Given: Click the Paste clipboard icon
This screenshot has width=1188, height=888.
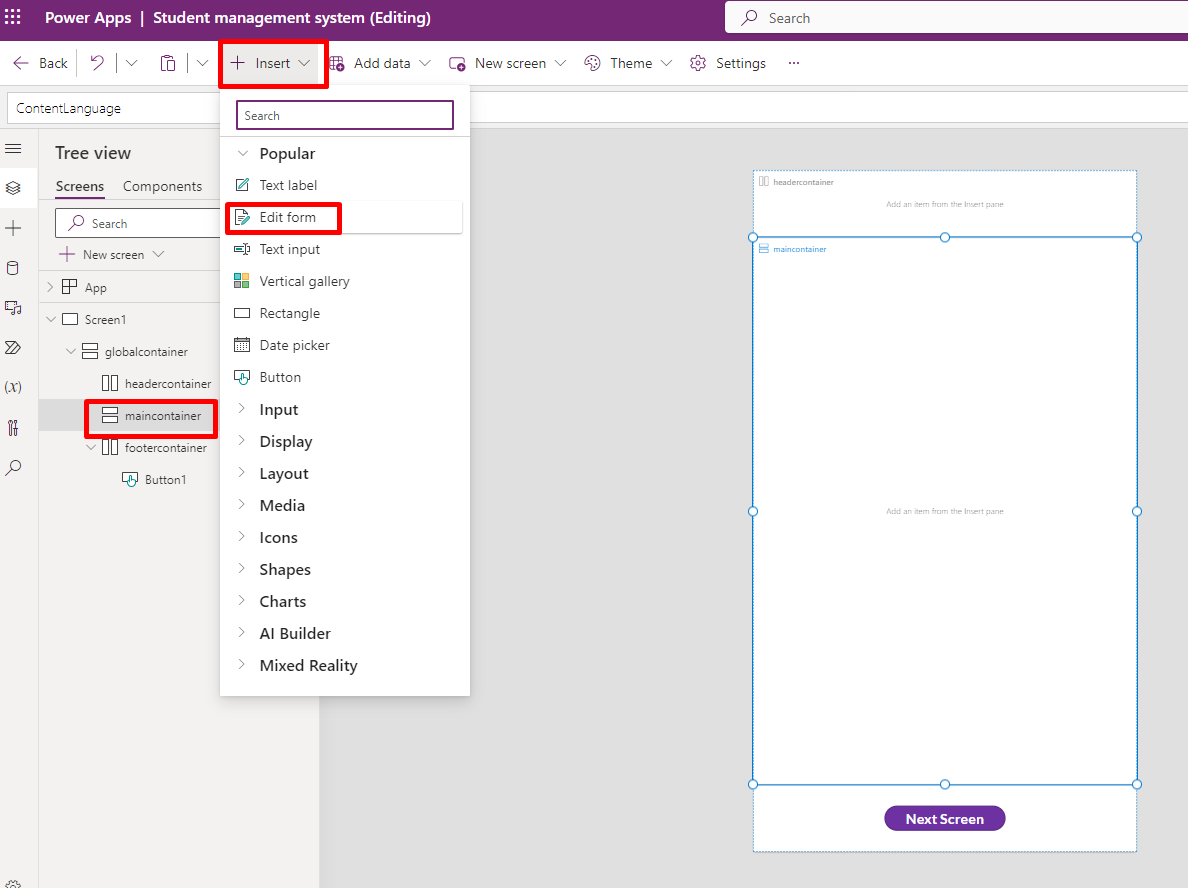Looking at the screenshot, I should point(167,63).
